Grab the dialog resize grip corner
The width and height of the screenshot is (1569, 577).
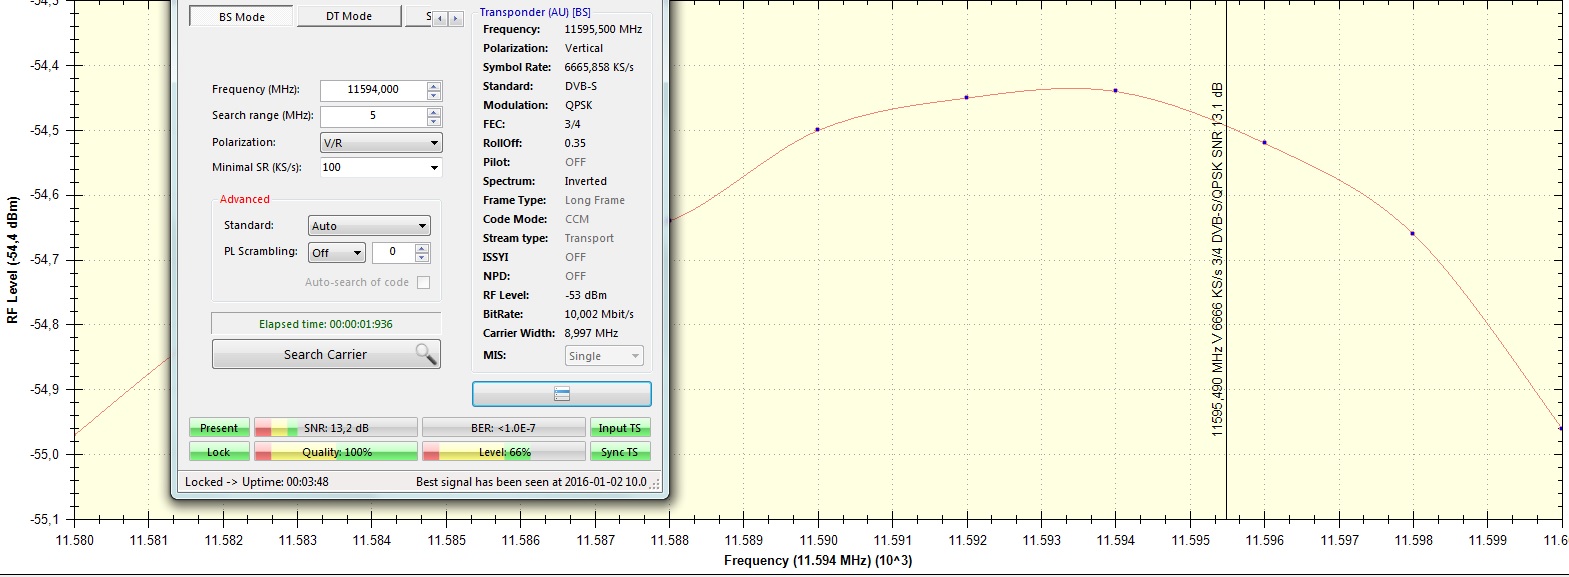click(656, 484)
